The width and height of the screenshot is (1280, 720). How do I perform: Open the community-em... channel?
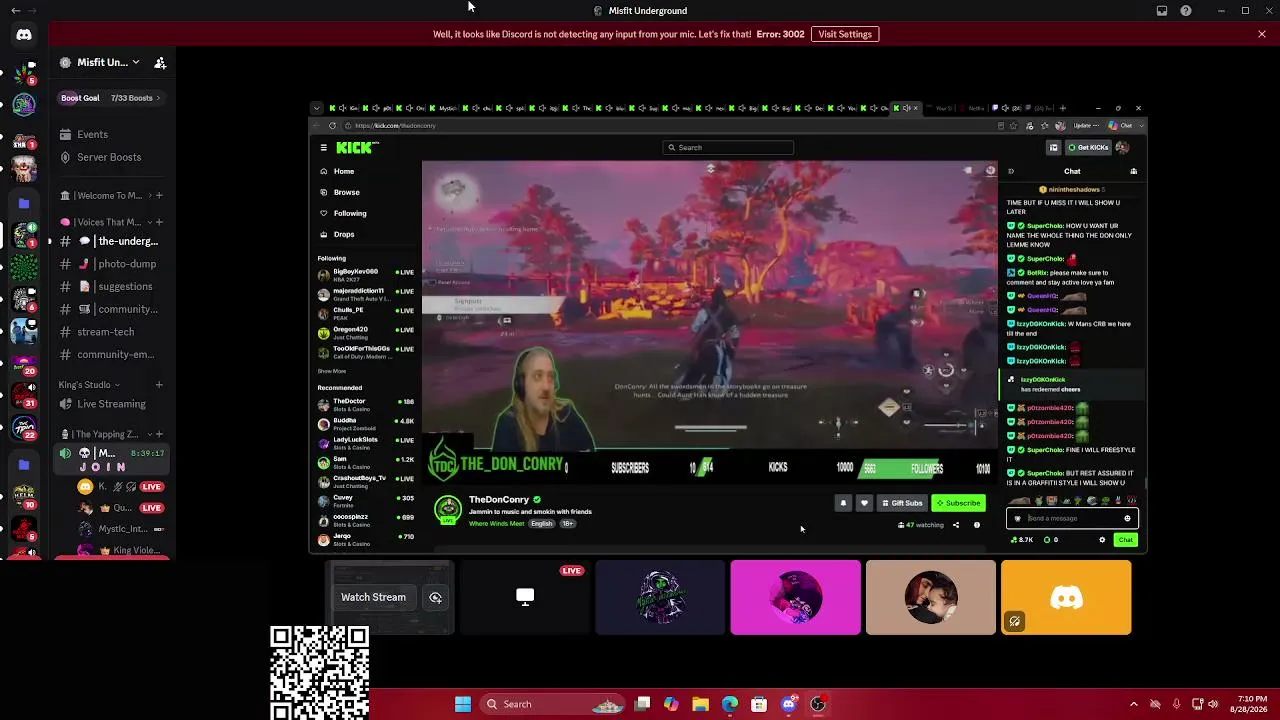112,354
